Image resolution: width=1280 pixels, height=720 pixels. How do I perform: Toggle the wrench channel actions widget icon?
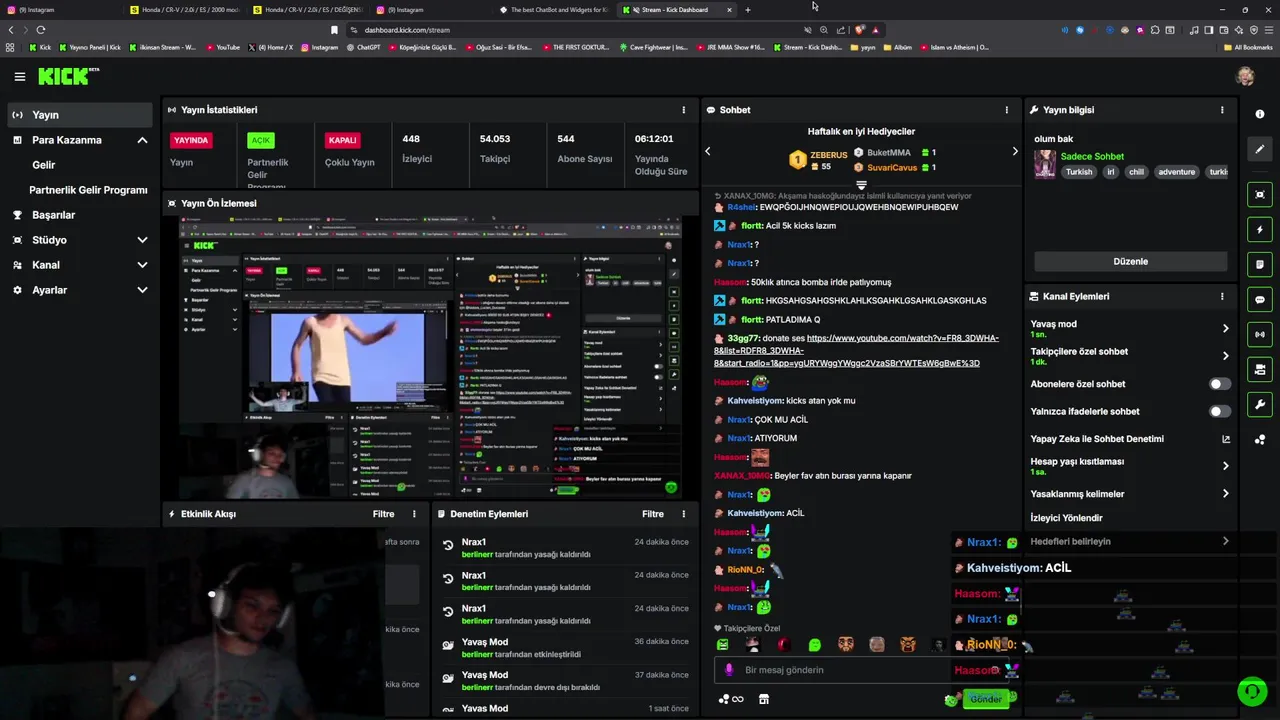click(x=1260, y=404)
